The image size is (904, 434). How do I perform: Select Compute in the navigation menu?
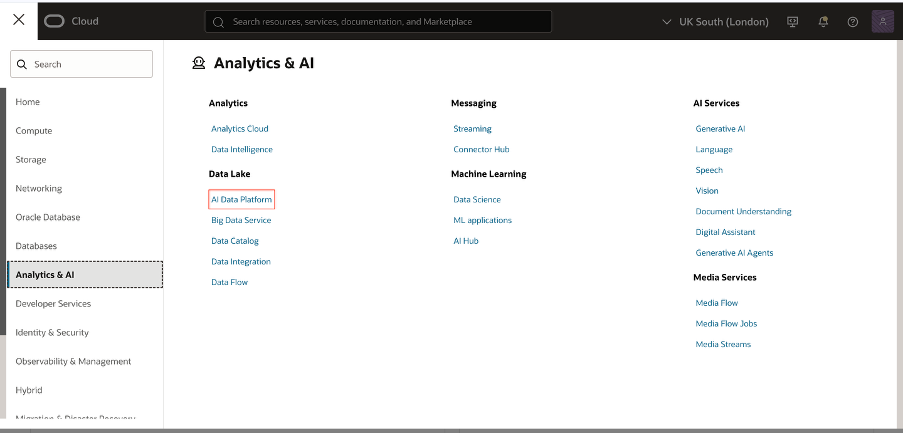pos(34,131)
